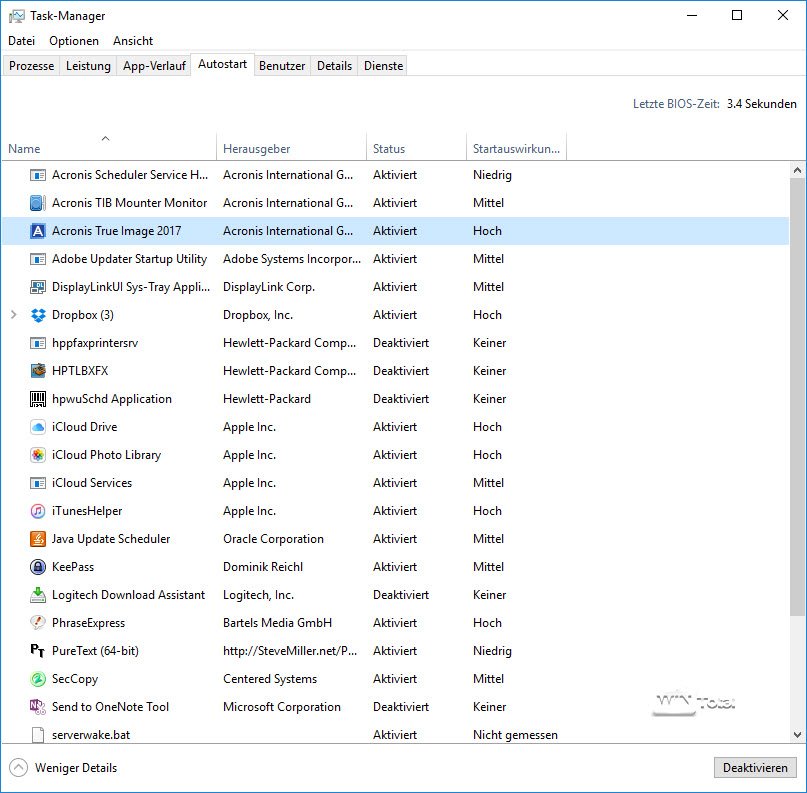Select the serverwake.bat entry
This screenshot has height=793, width=807.
click(91, 735)
